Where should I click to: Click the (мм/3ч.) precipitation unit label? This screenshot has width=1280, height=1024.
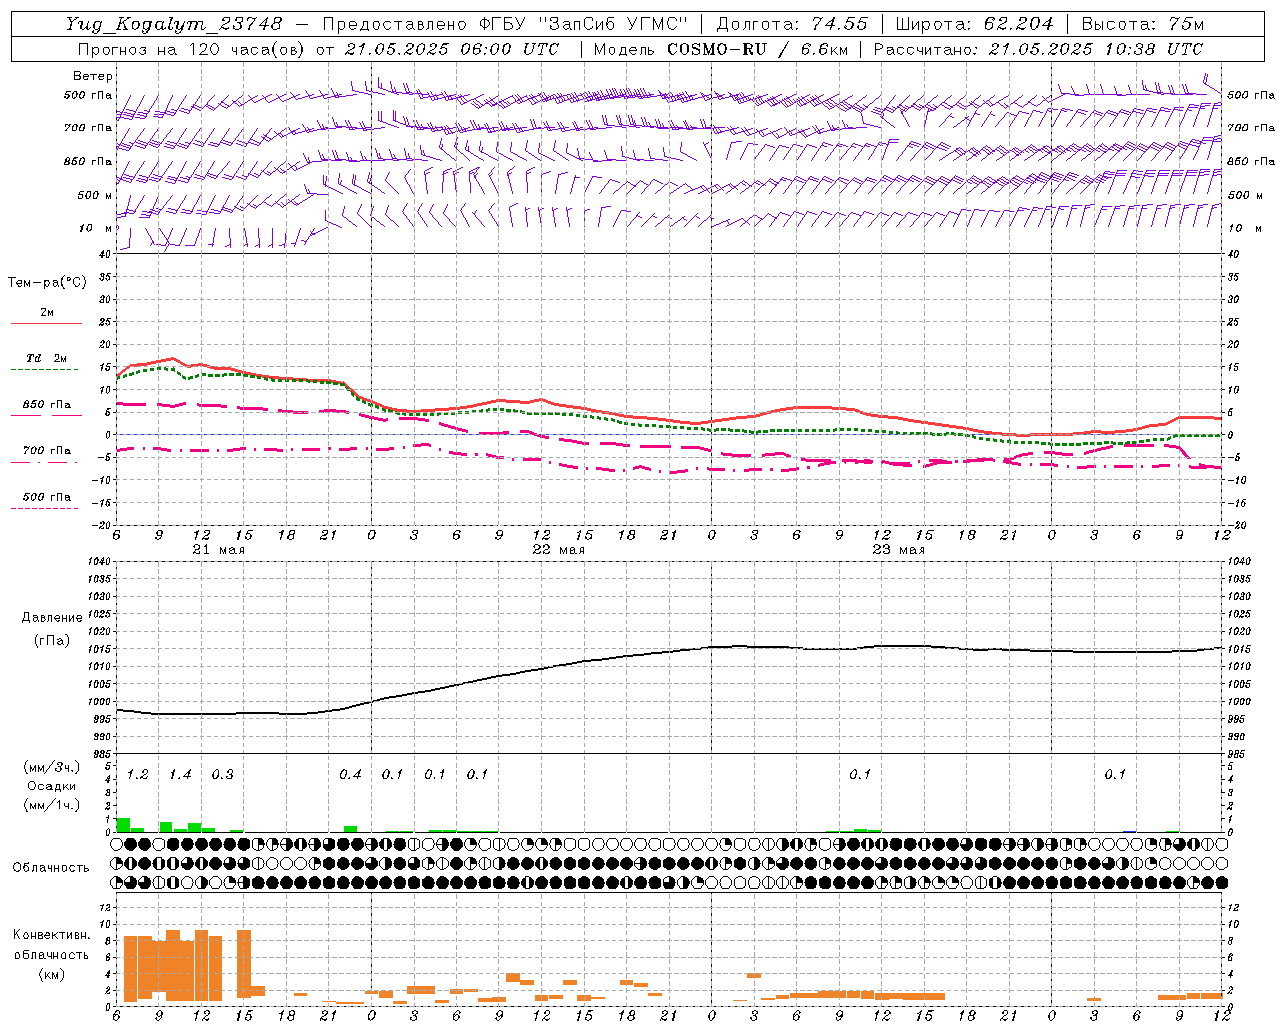pos(51,767)
